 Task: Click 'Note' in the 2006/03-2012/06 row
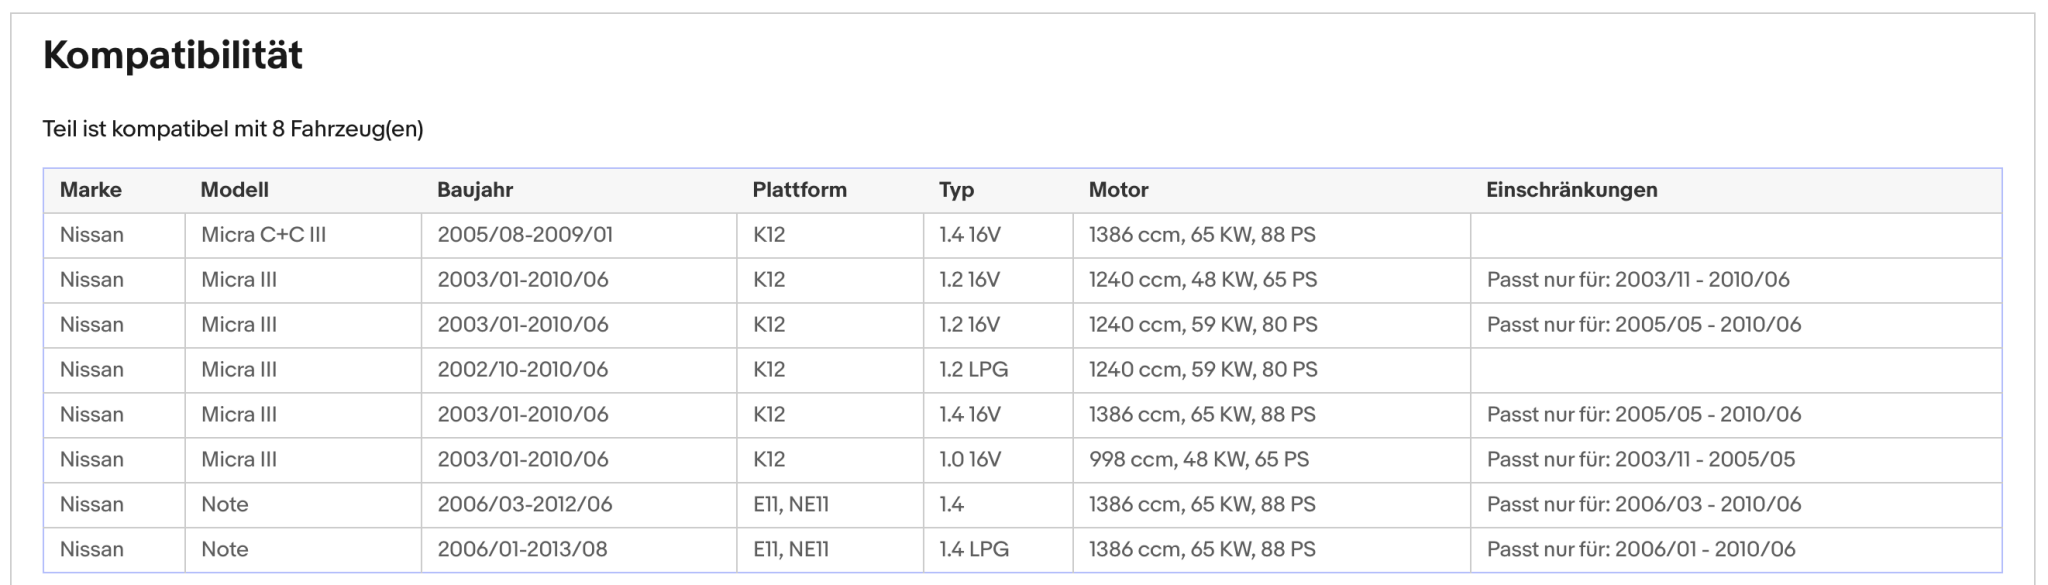(225, 505)
